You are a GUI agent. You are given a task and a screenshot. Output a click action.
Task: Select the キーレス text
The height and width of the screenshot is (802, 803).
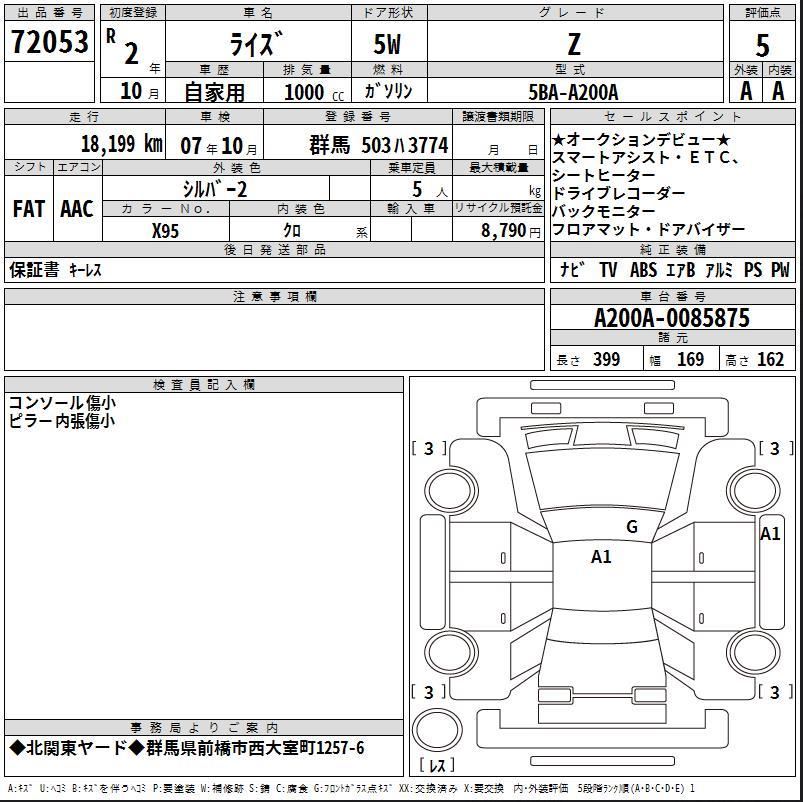tap(86, 270)
